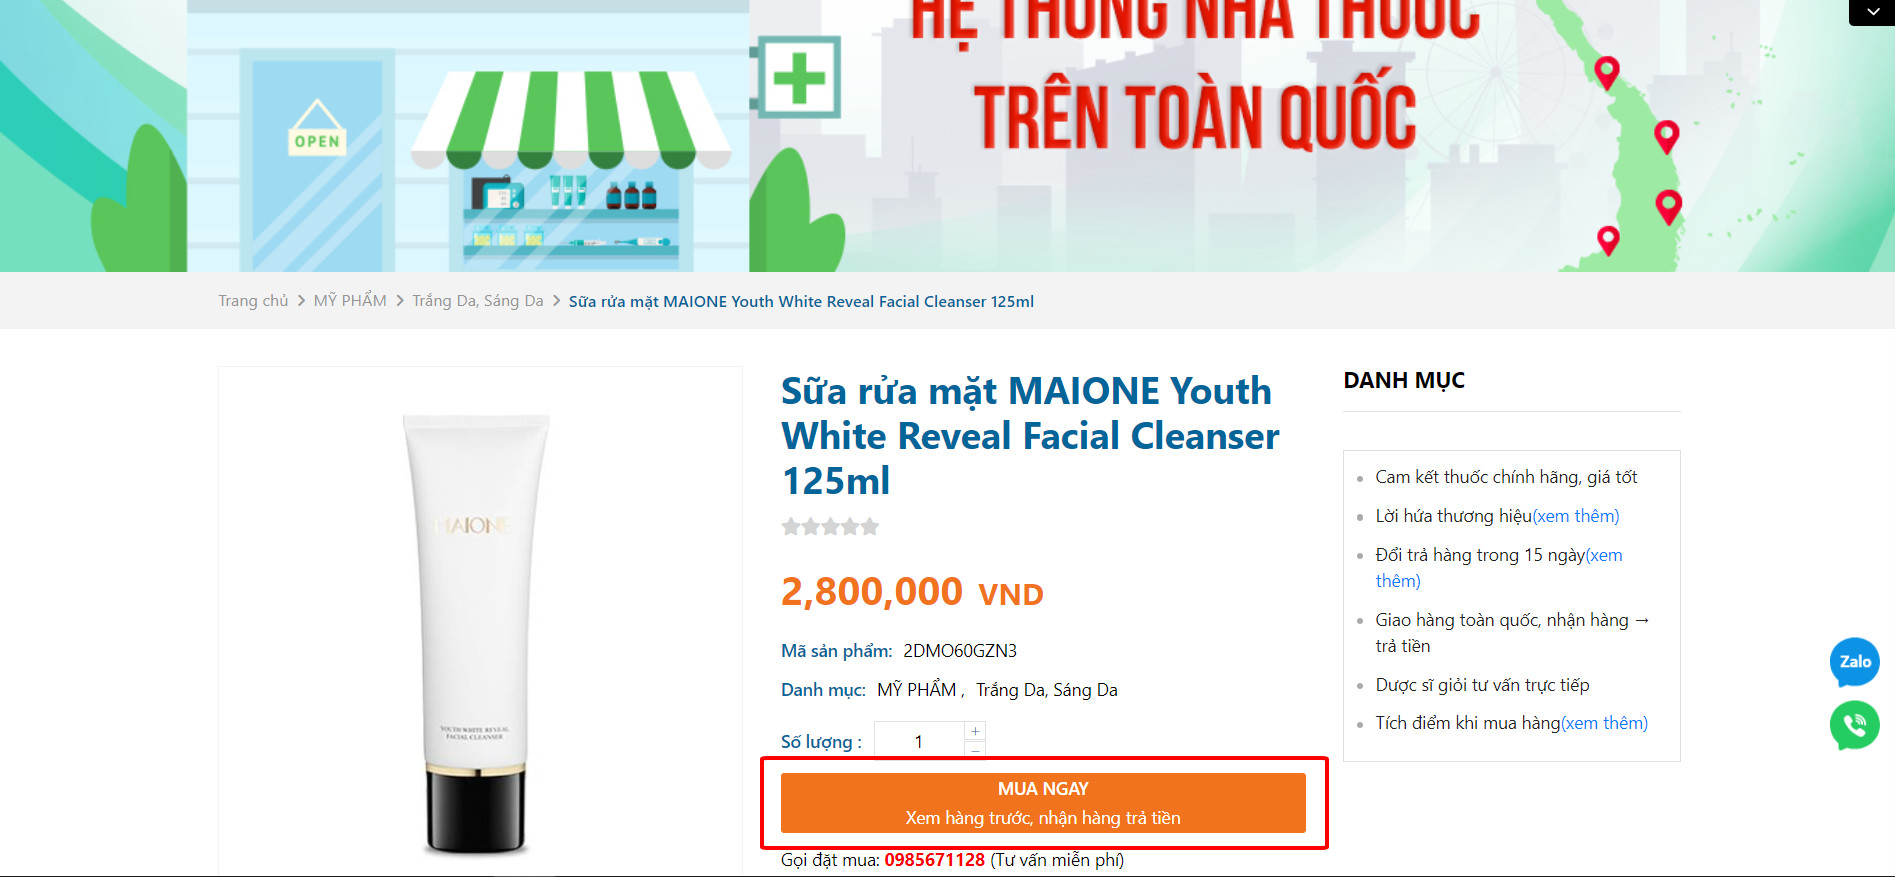The height and width of the screenshot is (877, 1895).
Task: Expand the top-right chevron dropdown
Action: tap(1872, 12)
